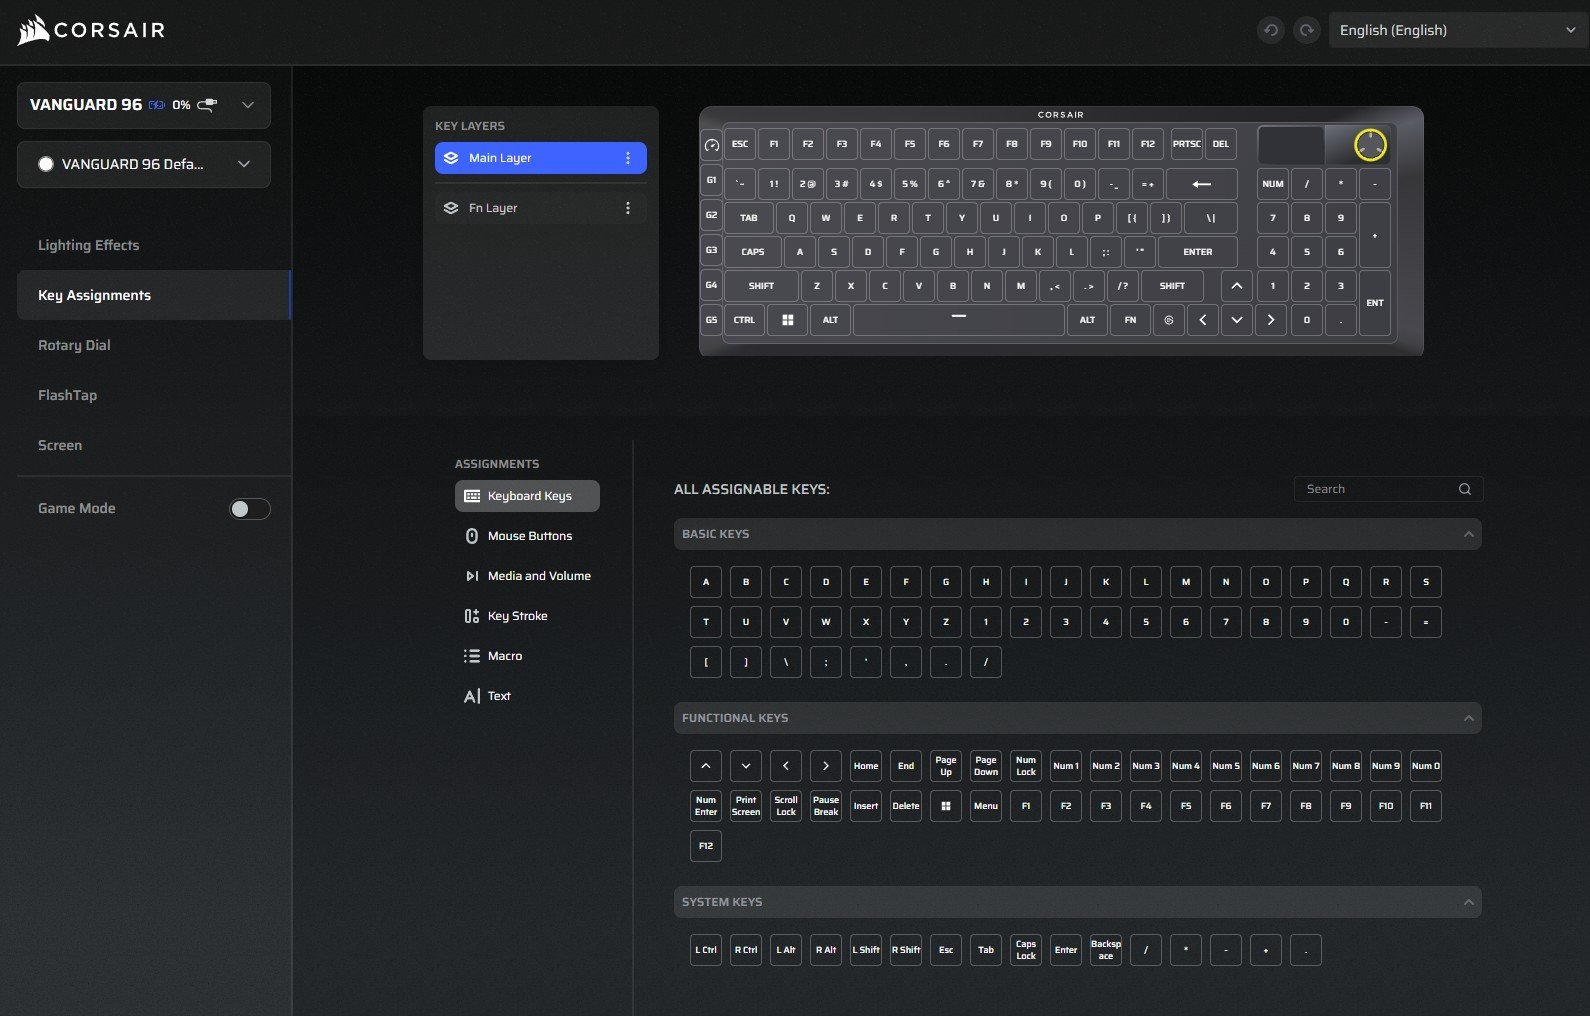Assign the Backspace system key
The height and width of the screenshot is (1016, 1590).
pos(1106,950)
